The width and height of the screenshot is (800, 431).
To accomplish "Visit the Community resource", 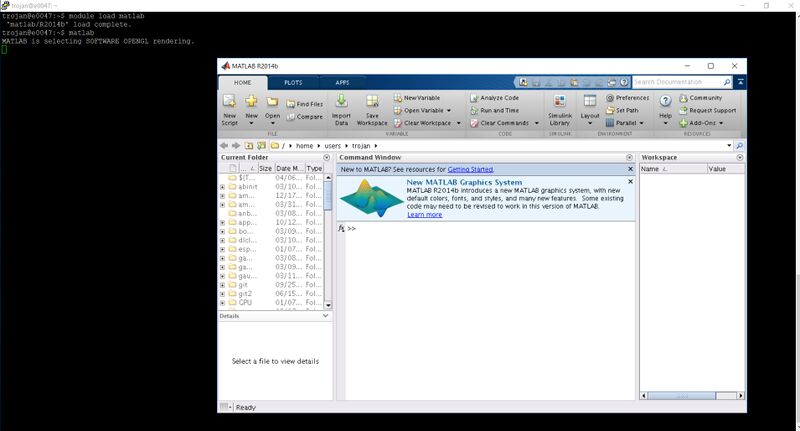I will (x=701, y=97).
